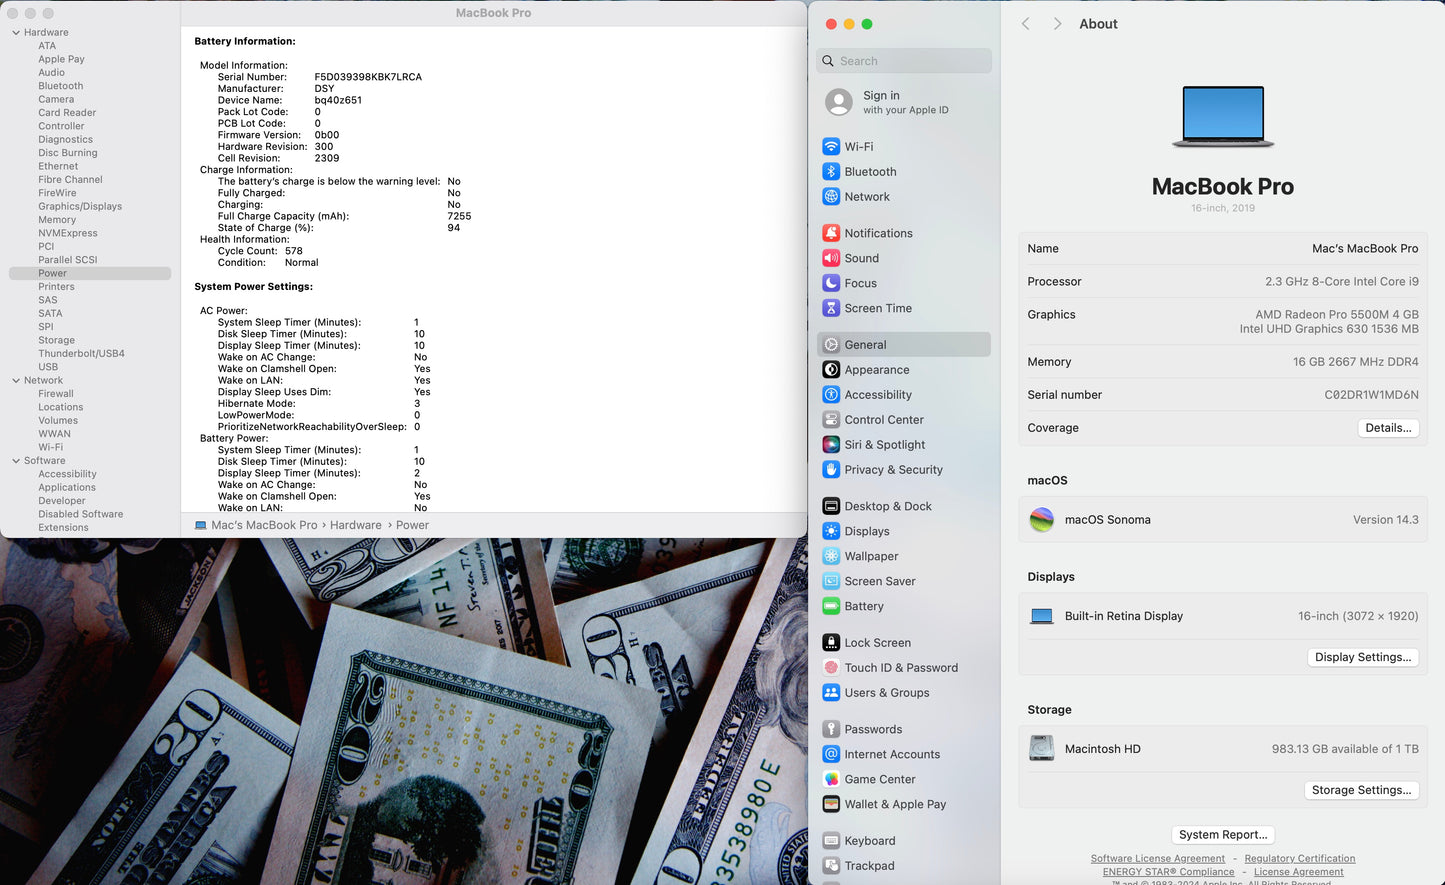Open Bluetooth settings via its sidebar icon
The width and height of the screenshot is (1445, 885).
[831, 172]
